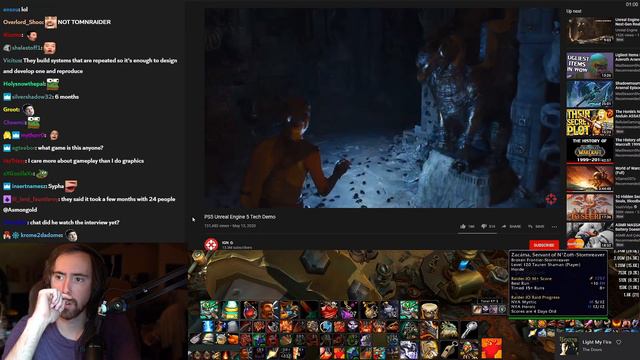Open The History of Warcraft thumbnail
640x360 pixels.
pyautogui.click(x=589, y=150)
